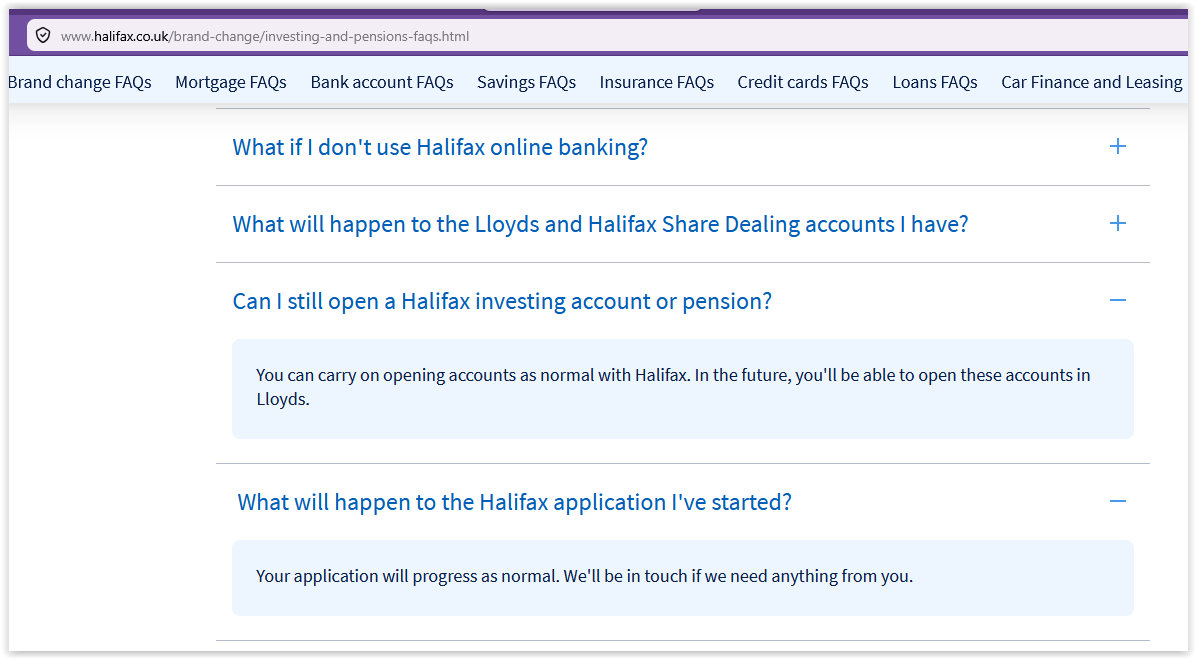Image resolution: width=1196 pixels, height=659 pixels.
Task: Click plus icon beside Share Dealing accounts question
Action: (1117, 223)
